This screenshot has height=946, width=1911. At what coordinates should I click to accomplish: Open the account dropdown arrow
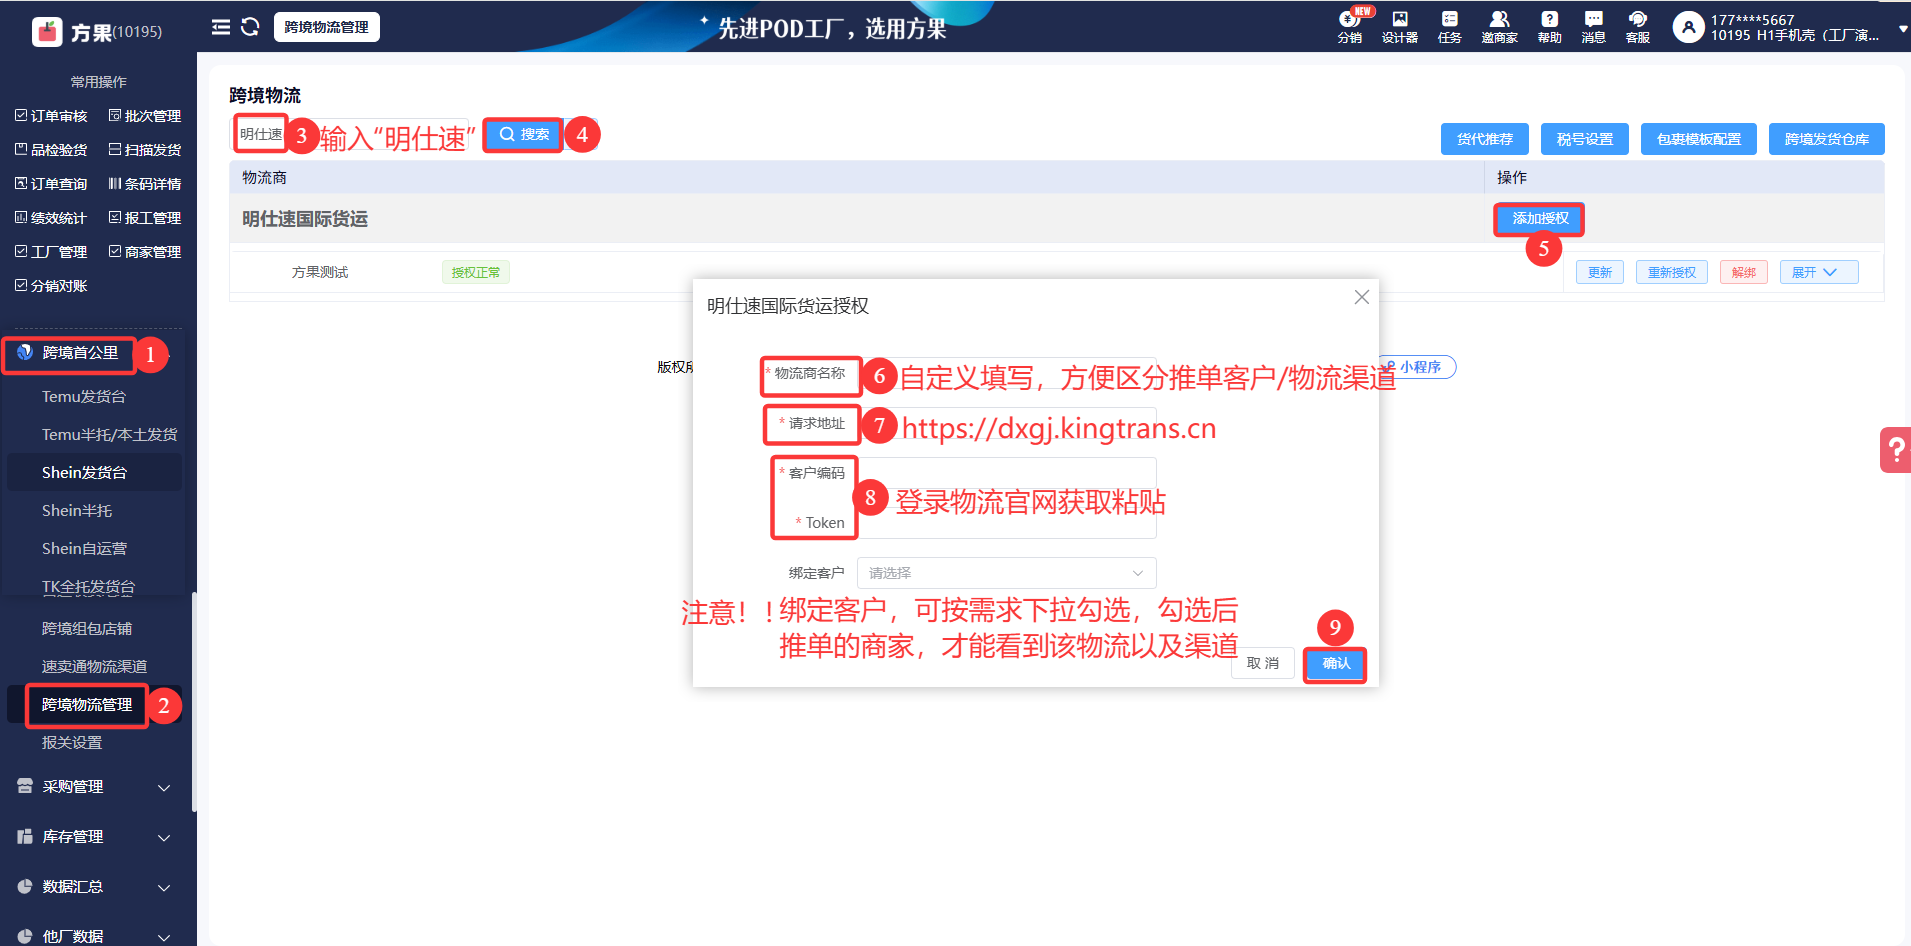(1903, 30)
